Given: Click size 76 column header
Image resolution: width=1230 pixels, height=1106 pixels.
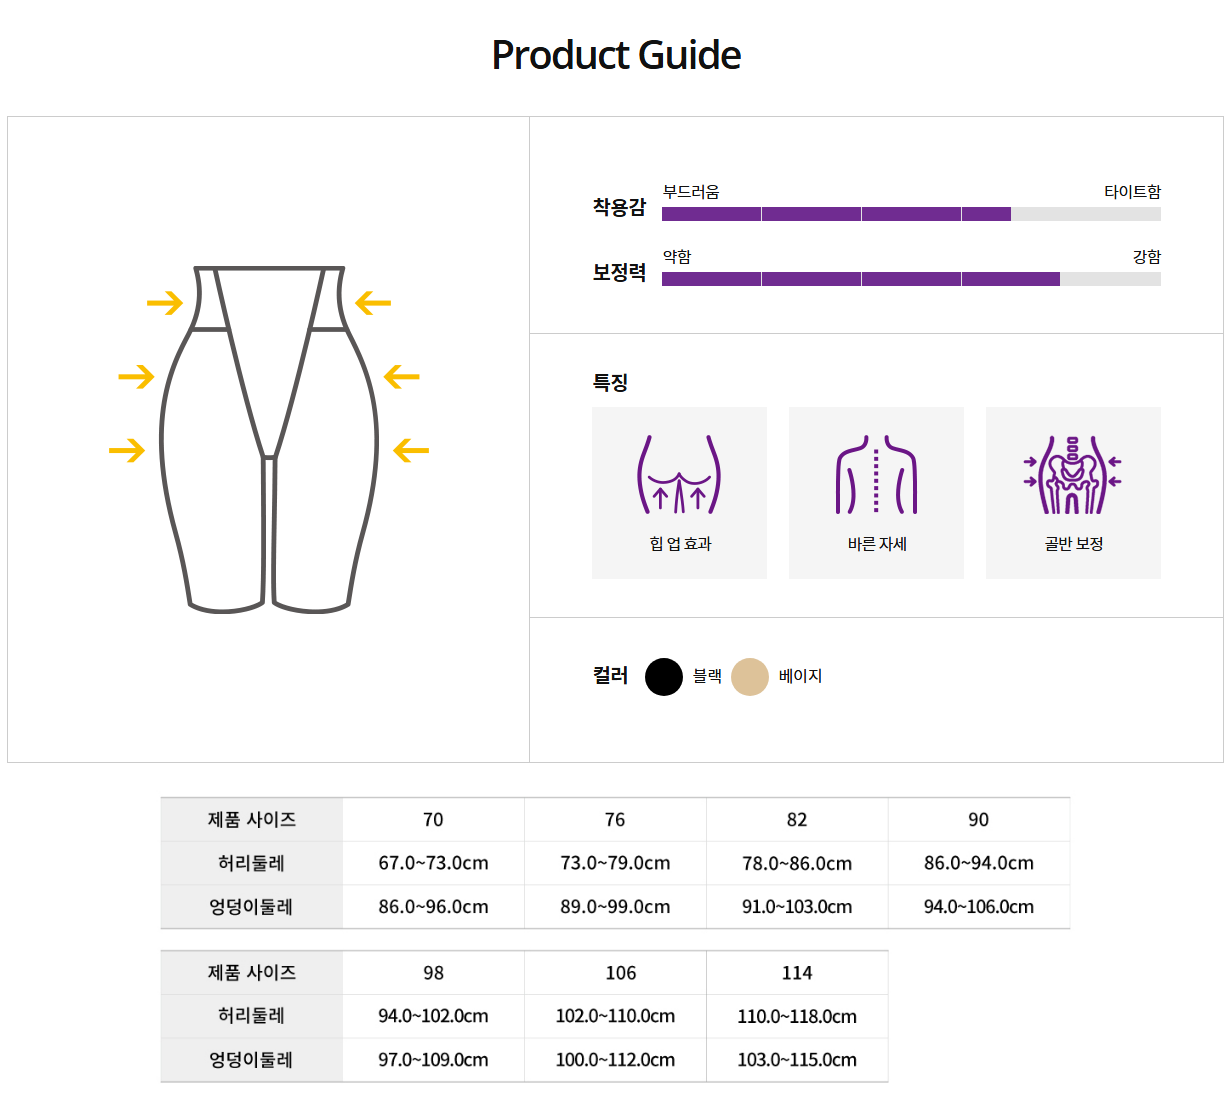Looking at the screenshot, I should [615, 820].
